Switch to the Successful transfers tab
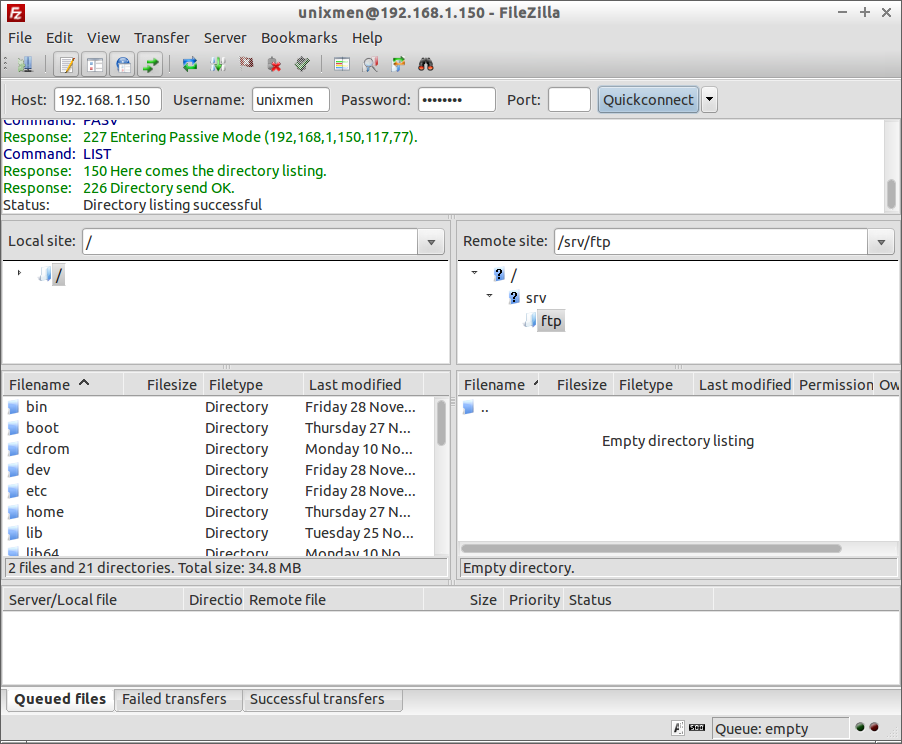Viewport: 902px width, 744px height. click(323, 699)
